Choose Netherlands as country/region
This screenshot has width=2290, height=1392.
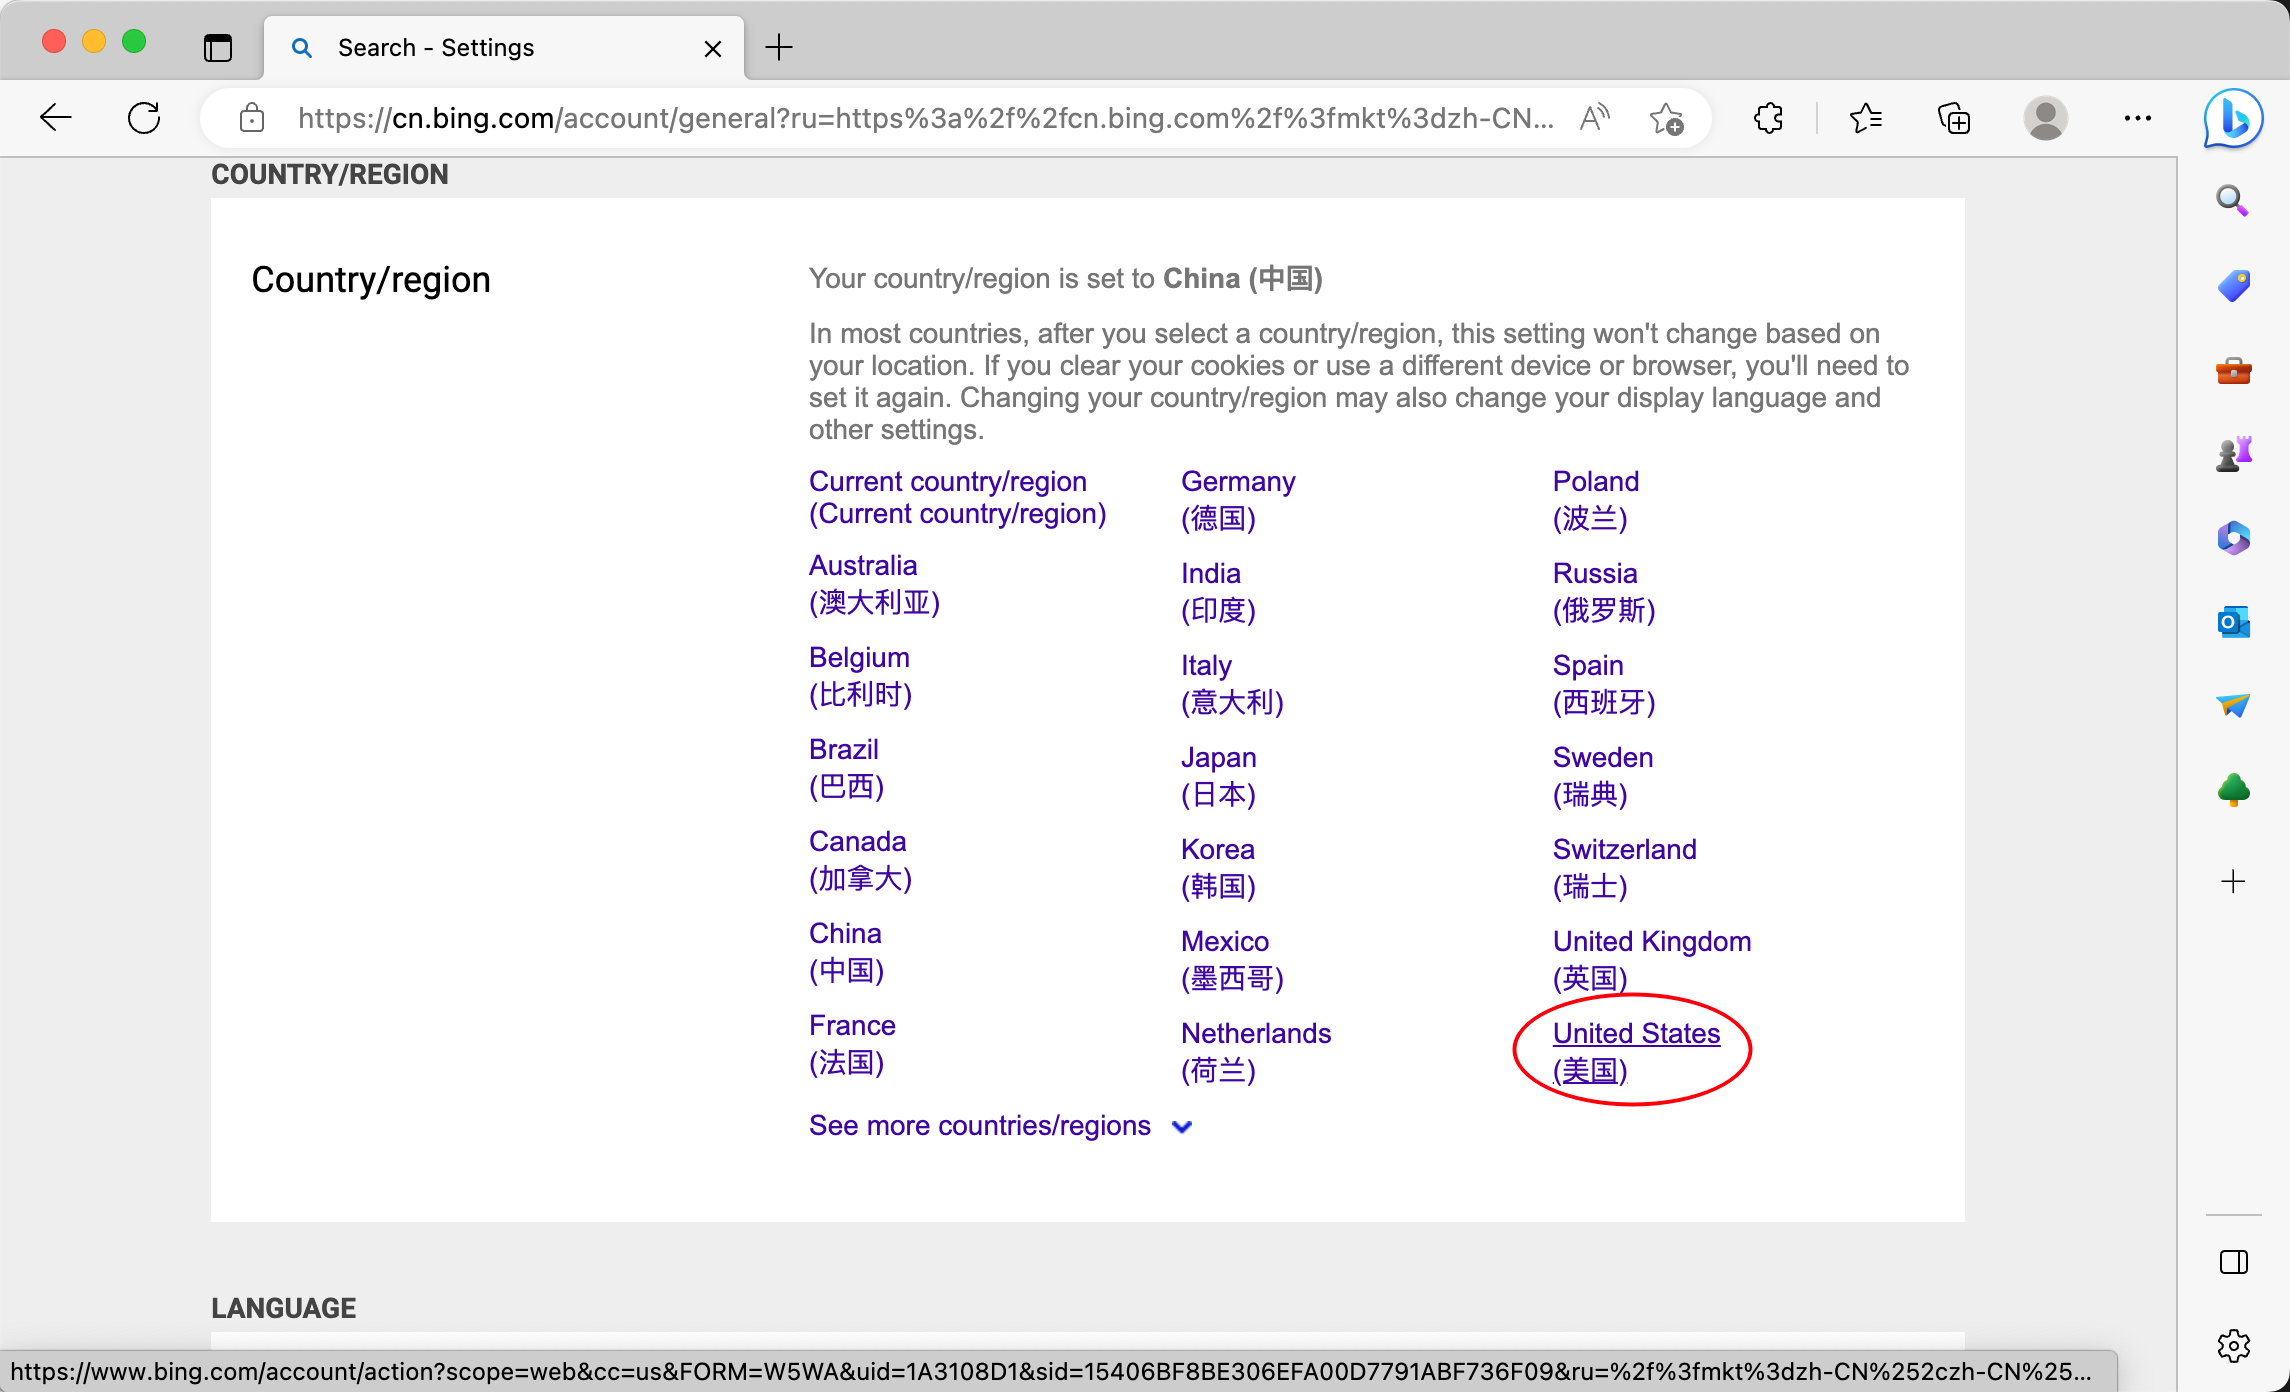pyautogui.click(x=1256, y=1052)
